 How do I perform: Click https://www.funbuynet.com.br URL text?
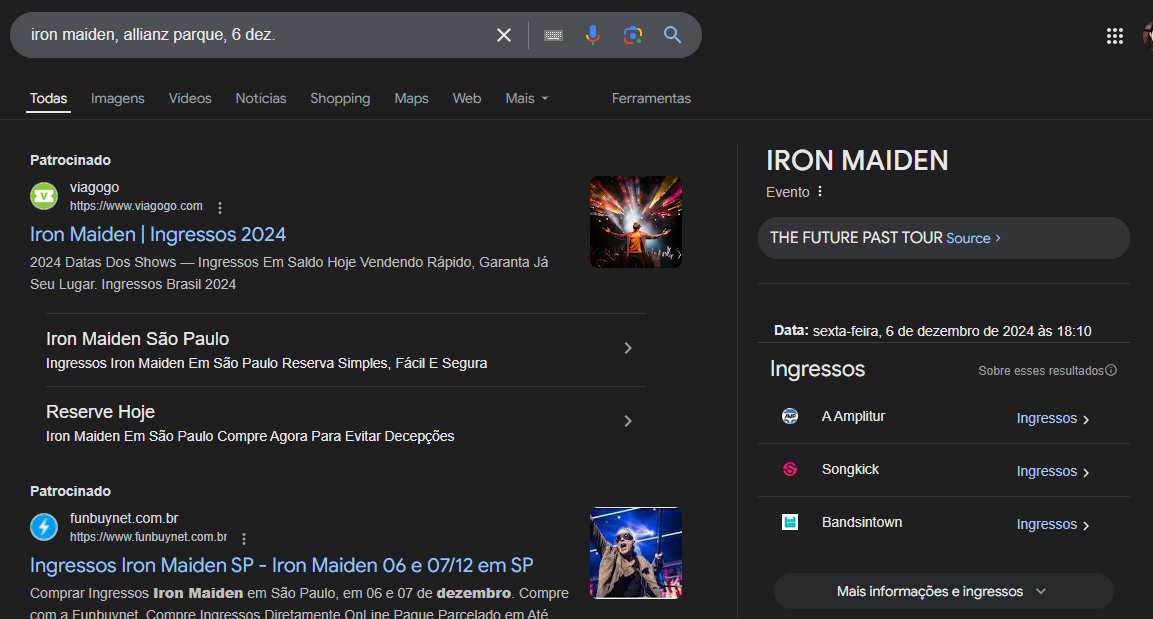point(149,537)
